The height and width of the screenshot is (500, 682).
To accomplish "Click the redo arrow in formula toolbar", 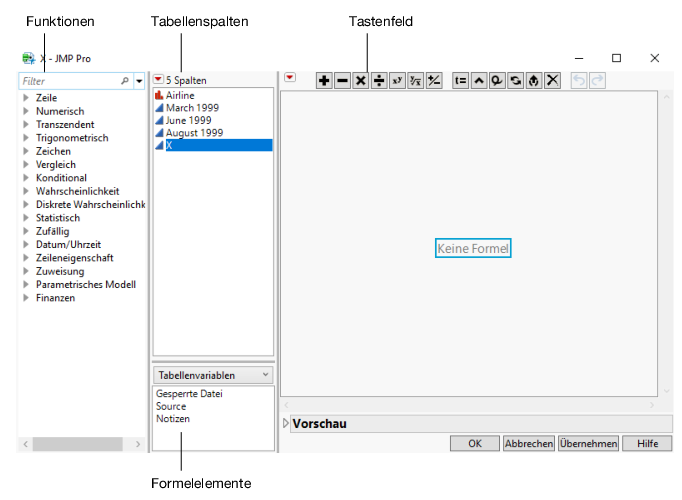I will point(598,81).
